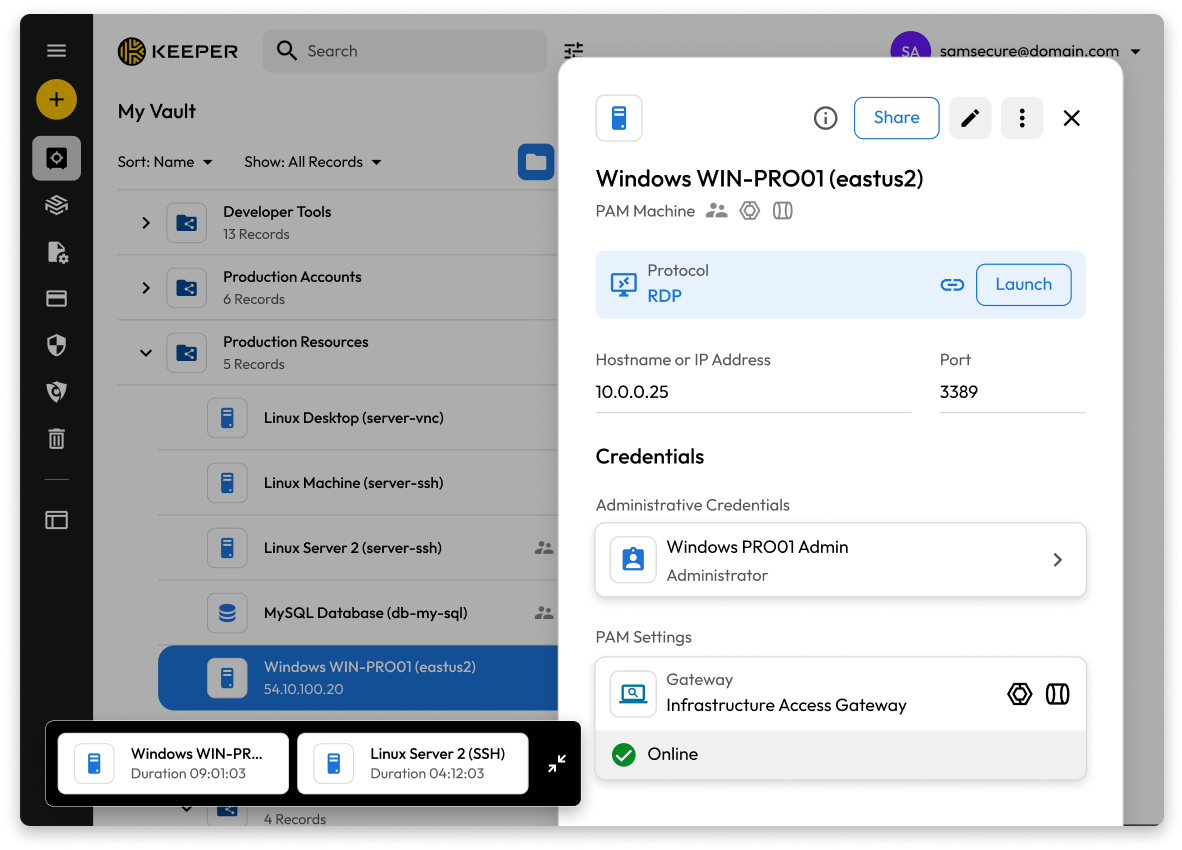Switch to Linux Server 2 (SSH) session
1182x850 pixels.
(413, 764)
